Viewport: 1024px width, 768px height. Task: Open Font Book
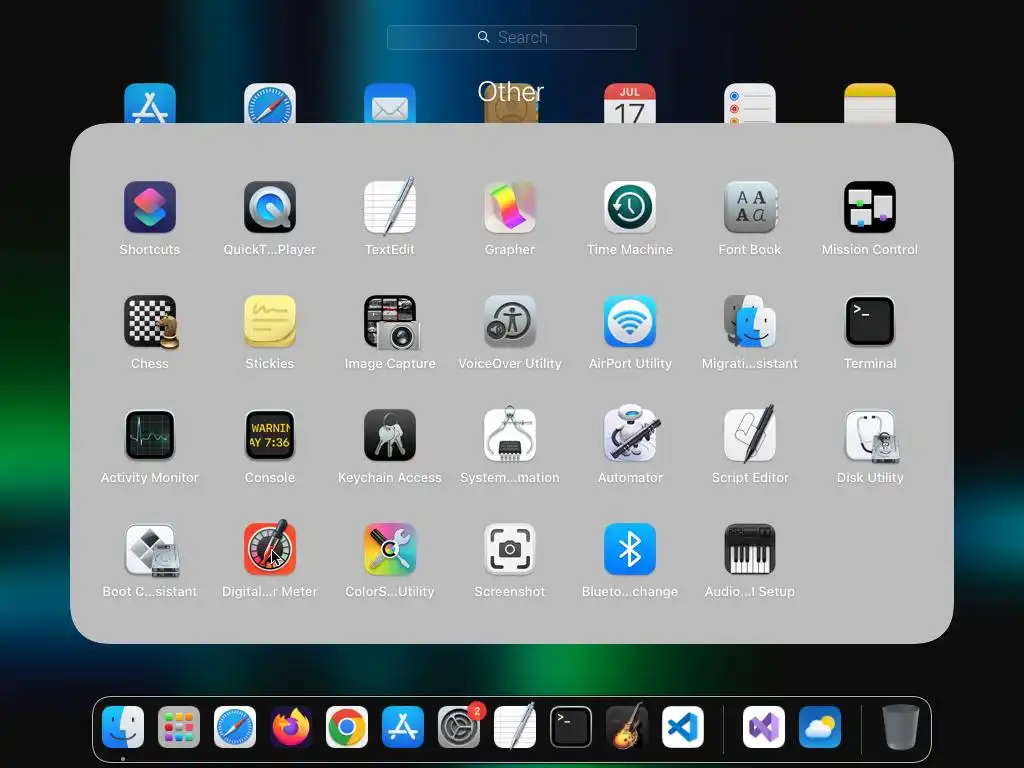[x=750, y=208]
